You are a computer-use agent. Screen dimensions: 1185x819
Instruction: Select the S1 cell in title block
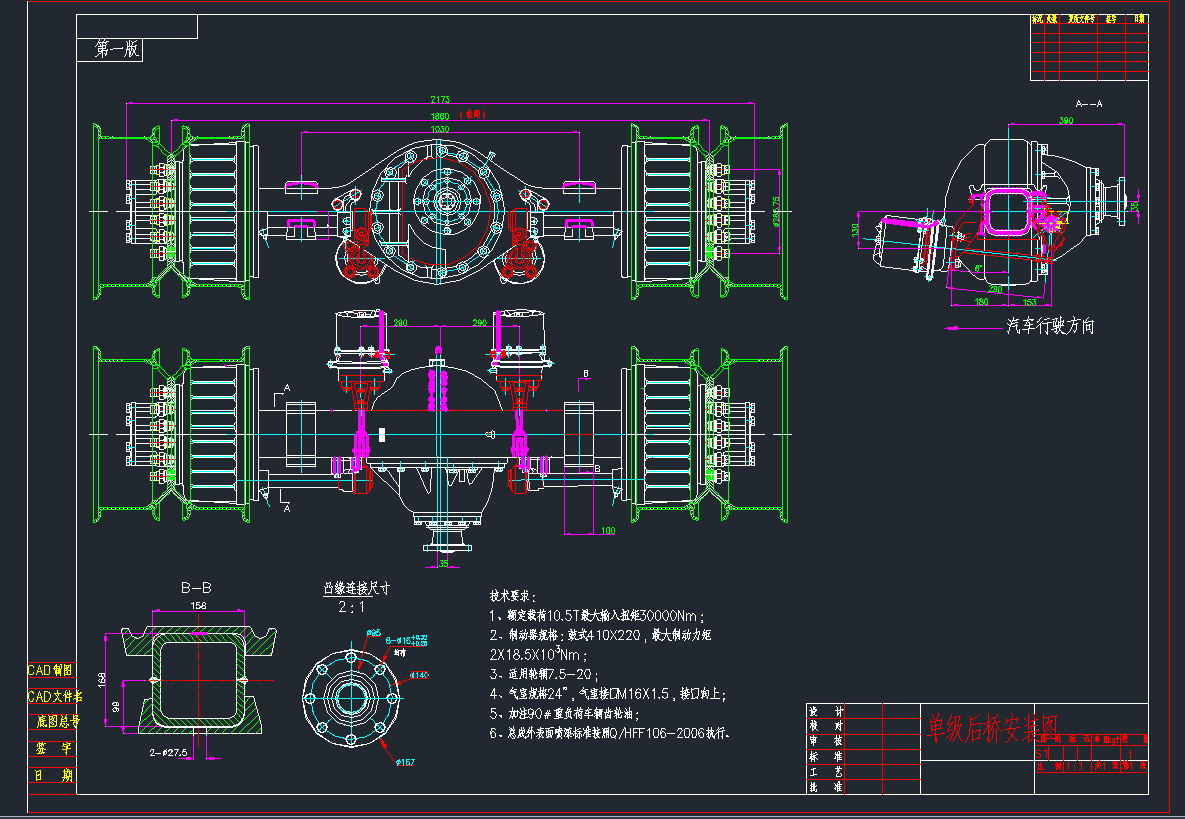[1043, 753]
